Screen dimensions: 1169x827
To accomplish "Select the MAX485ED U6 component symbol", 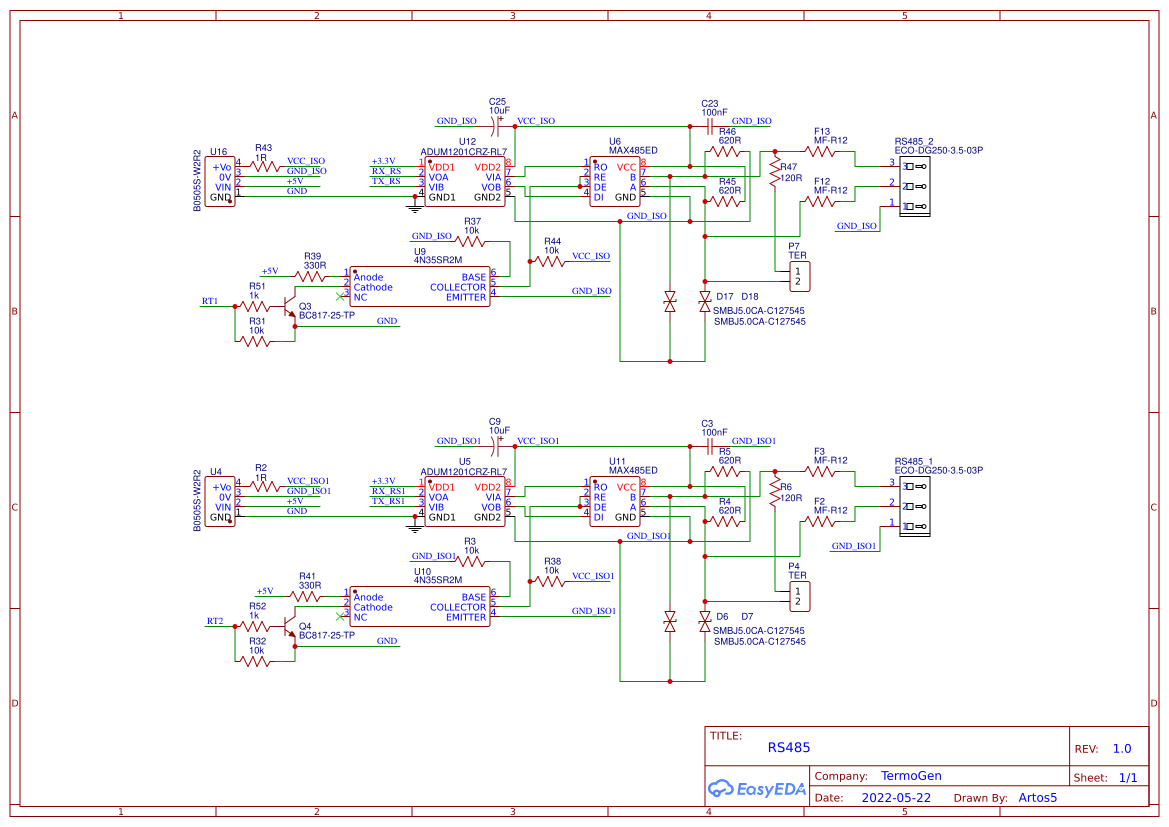I will click(x=615, y=180).
